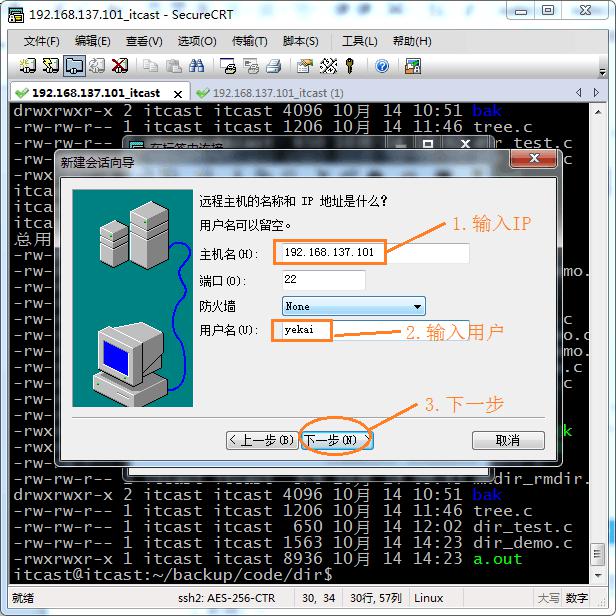616x616 pixels.
Task: Maximize the hidden connect dialog behind wizard
Action: [428, 143]
